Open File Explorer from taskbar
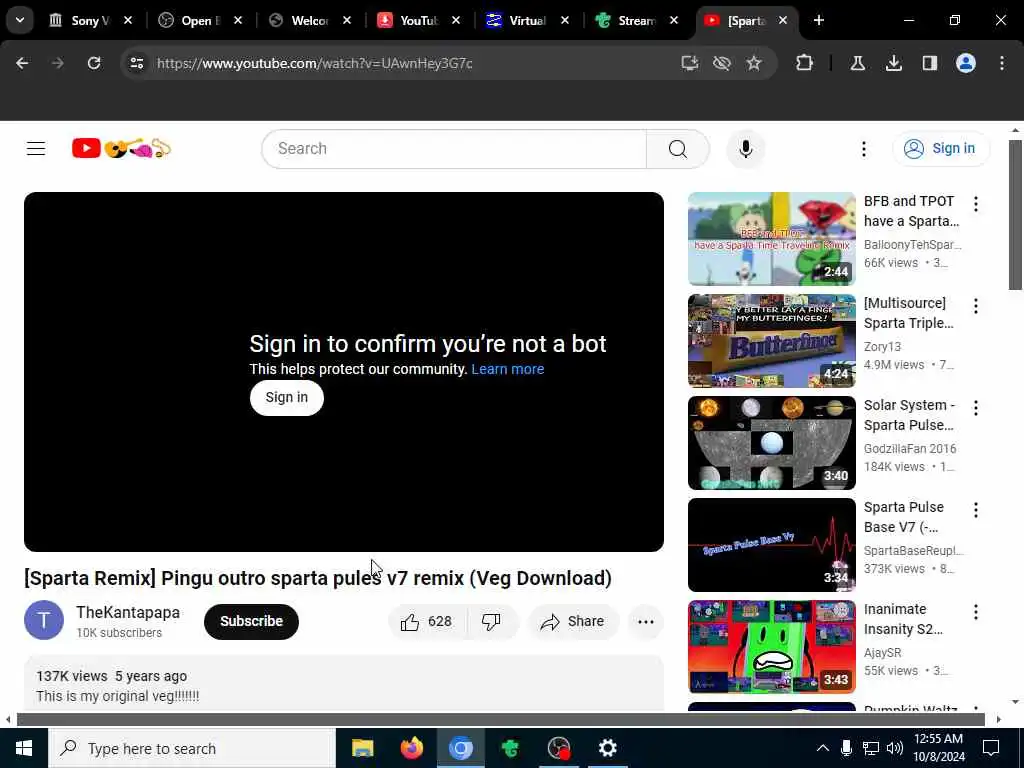 (x=362, y=748)
